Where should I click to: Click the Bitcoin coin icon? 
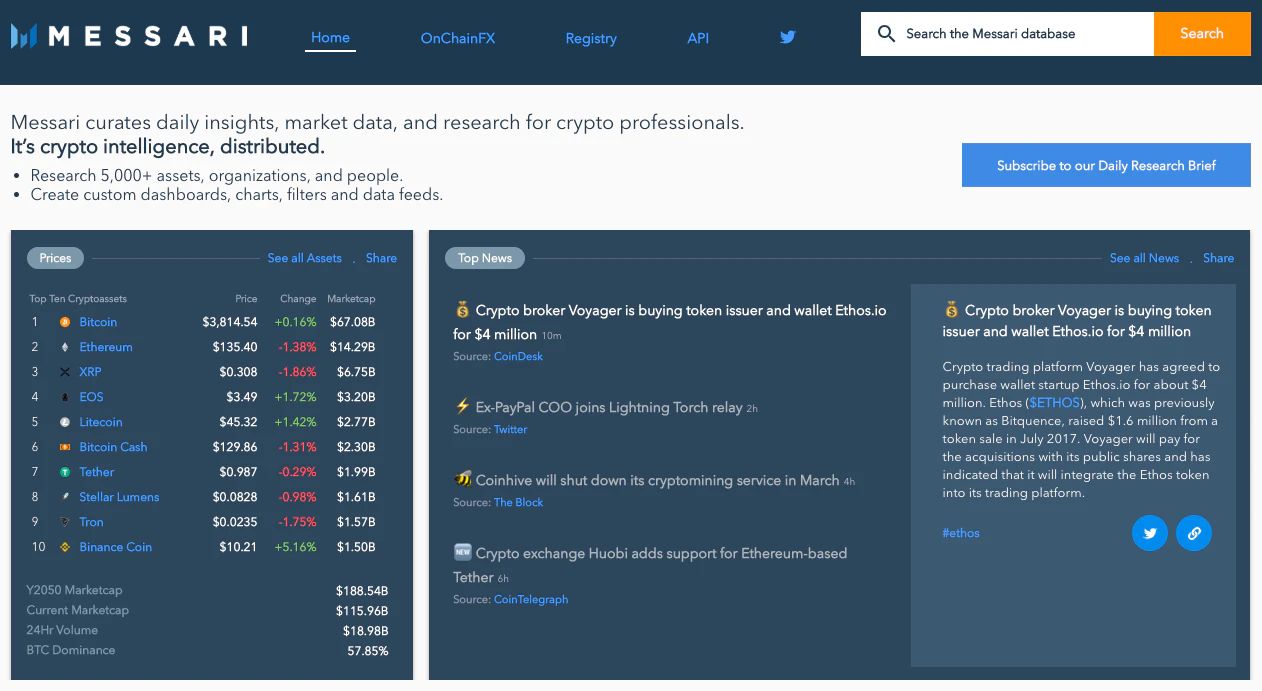(x=65, y=322)
